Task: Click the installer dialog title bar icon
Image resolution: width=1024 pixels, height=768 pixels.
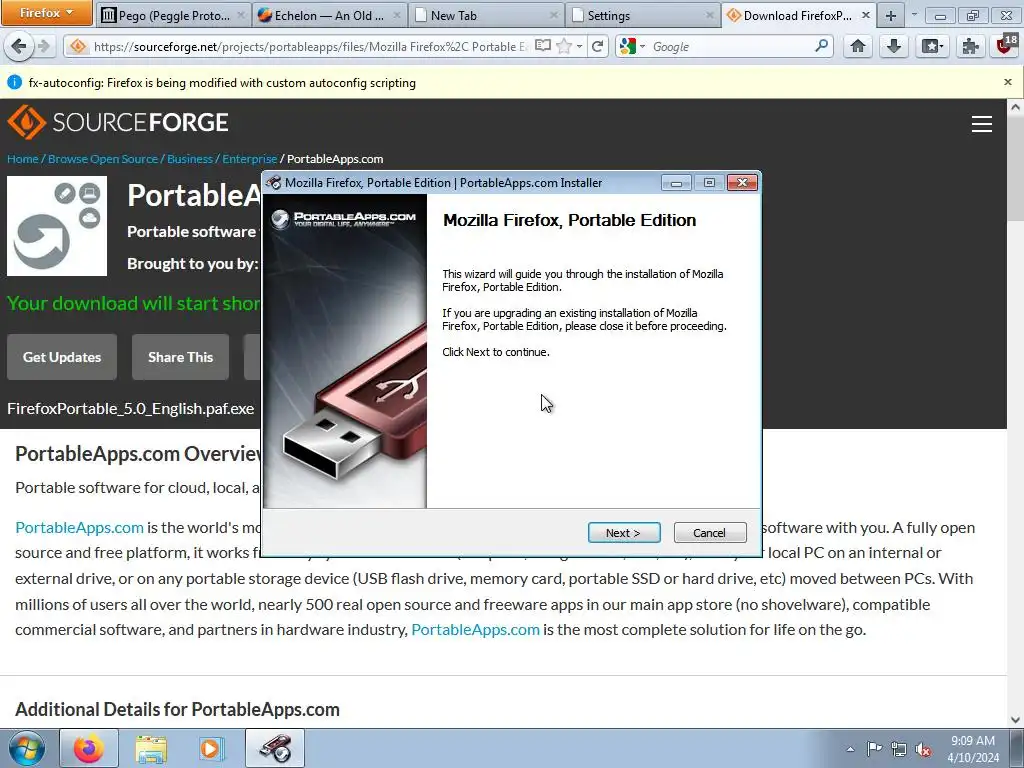Action: point(274,183)
